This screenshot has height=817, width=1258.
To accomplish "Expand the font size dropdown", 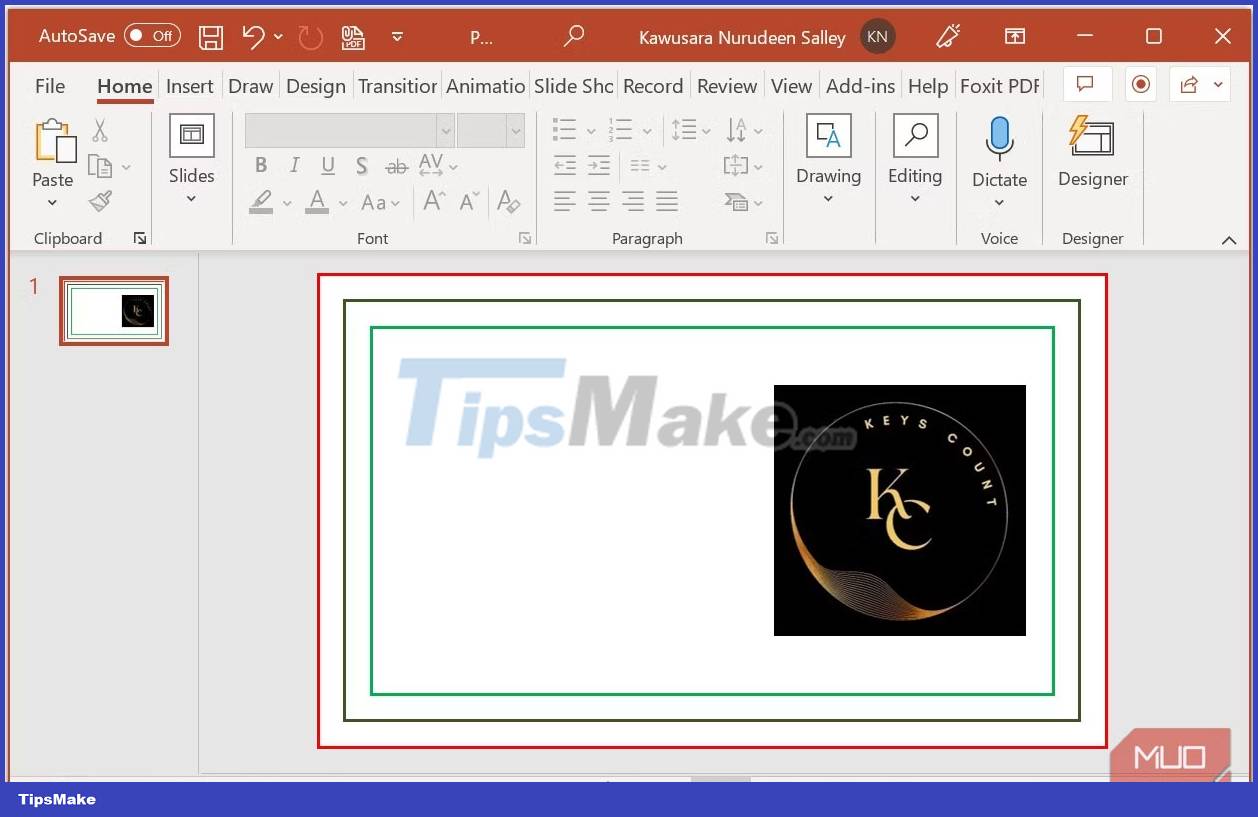I will (x=516, y=130).
